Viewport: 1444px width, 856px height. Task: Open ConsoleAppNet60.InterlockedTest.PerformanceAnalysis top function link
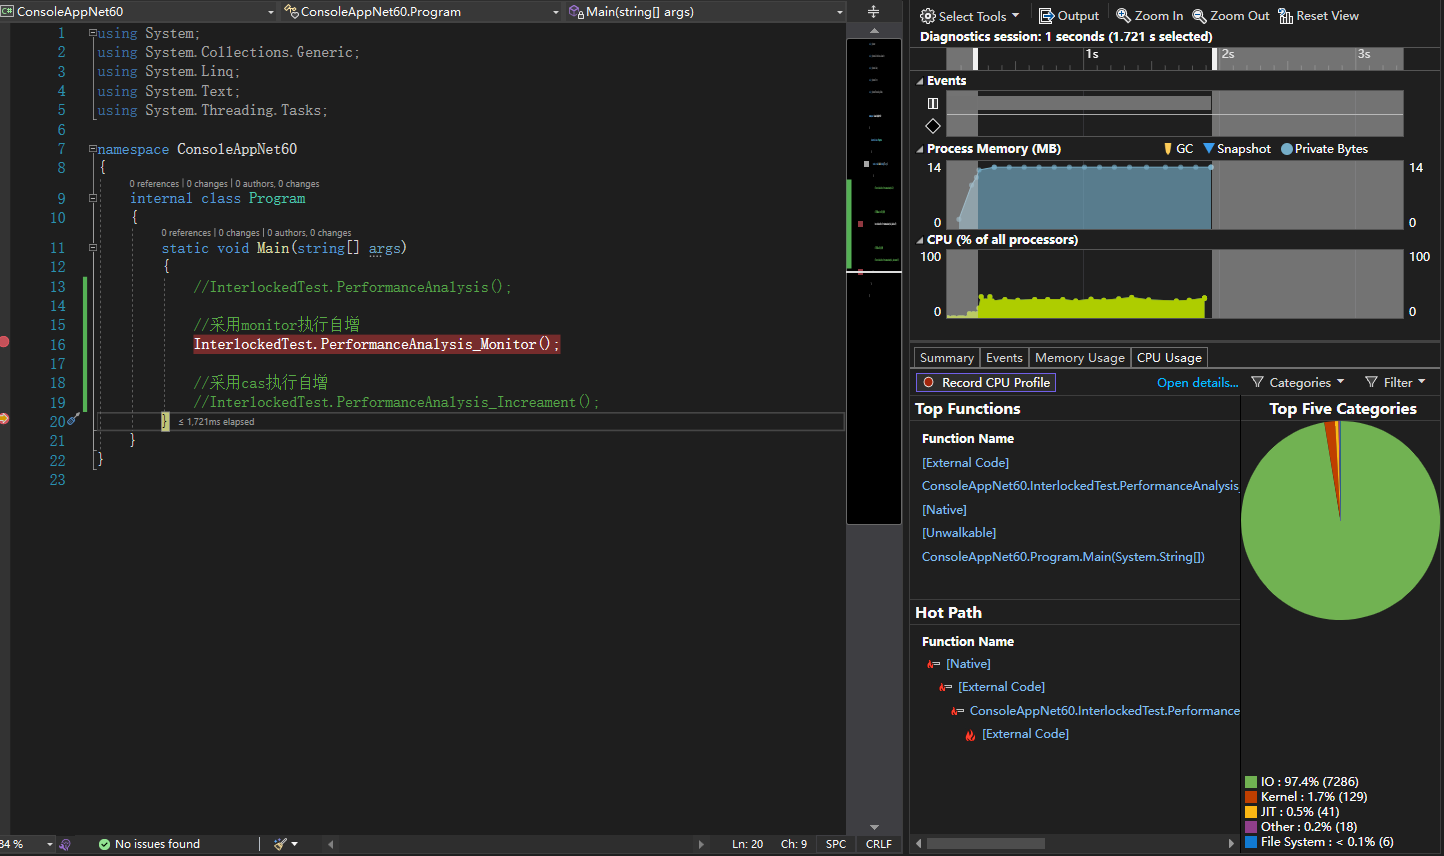[x=1080, y=486]
